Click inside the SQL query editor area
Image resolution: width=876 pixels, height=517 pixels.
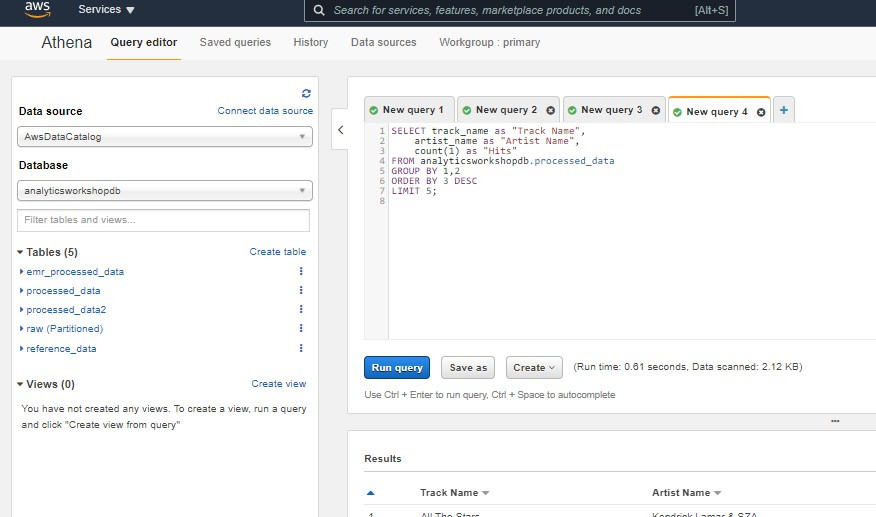tap(631, 231)
